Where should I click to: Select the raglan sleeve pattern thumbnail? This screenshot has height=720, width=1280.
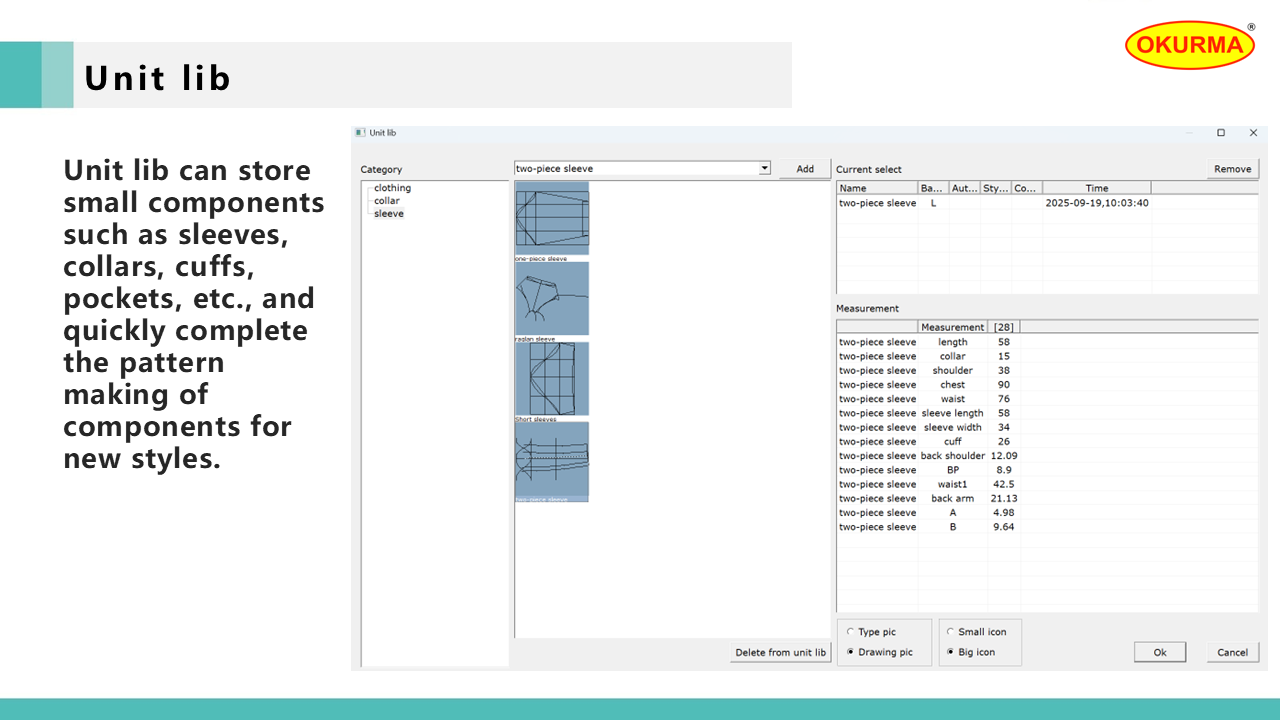(552, 298)
